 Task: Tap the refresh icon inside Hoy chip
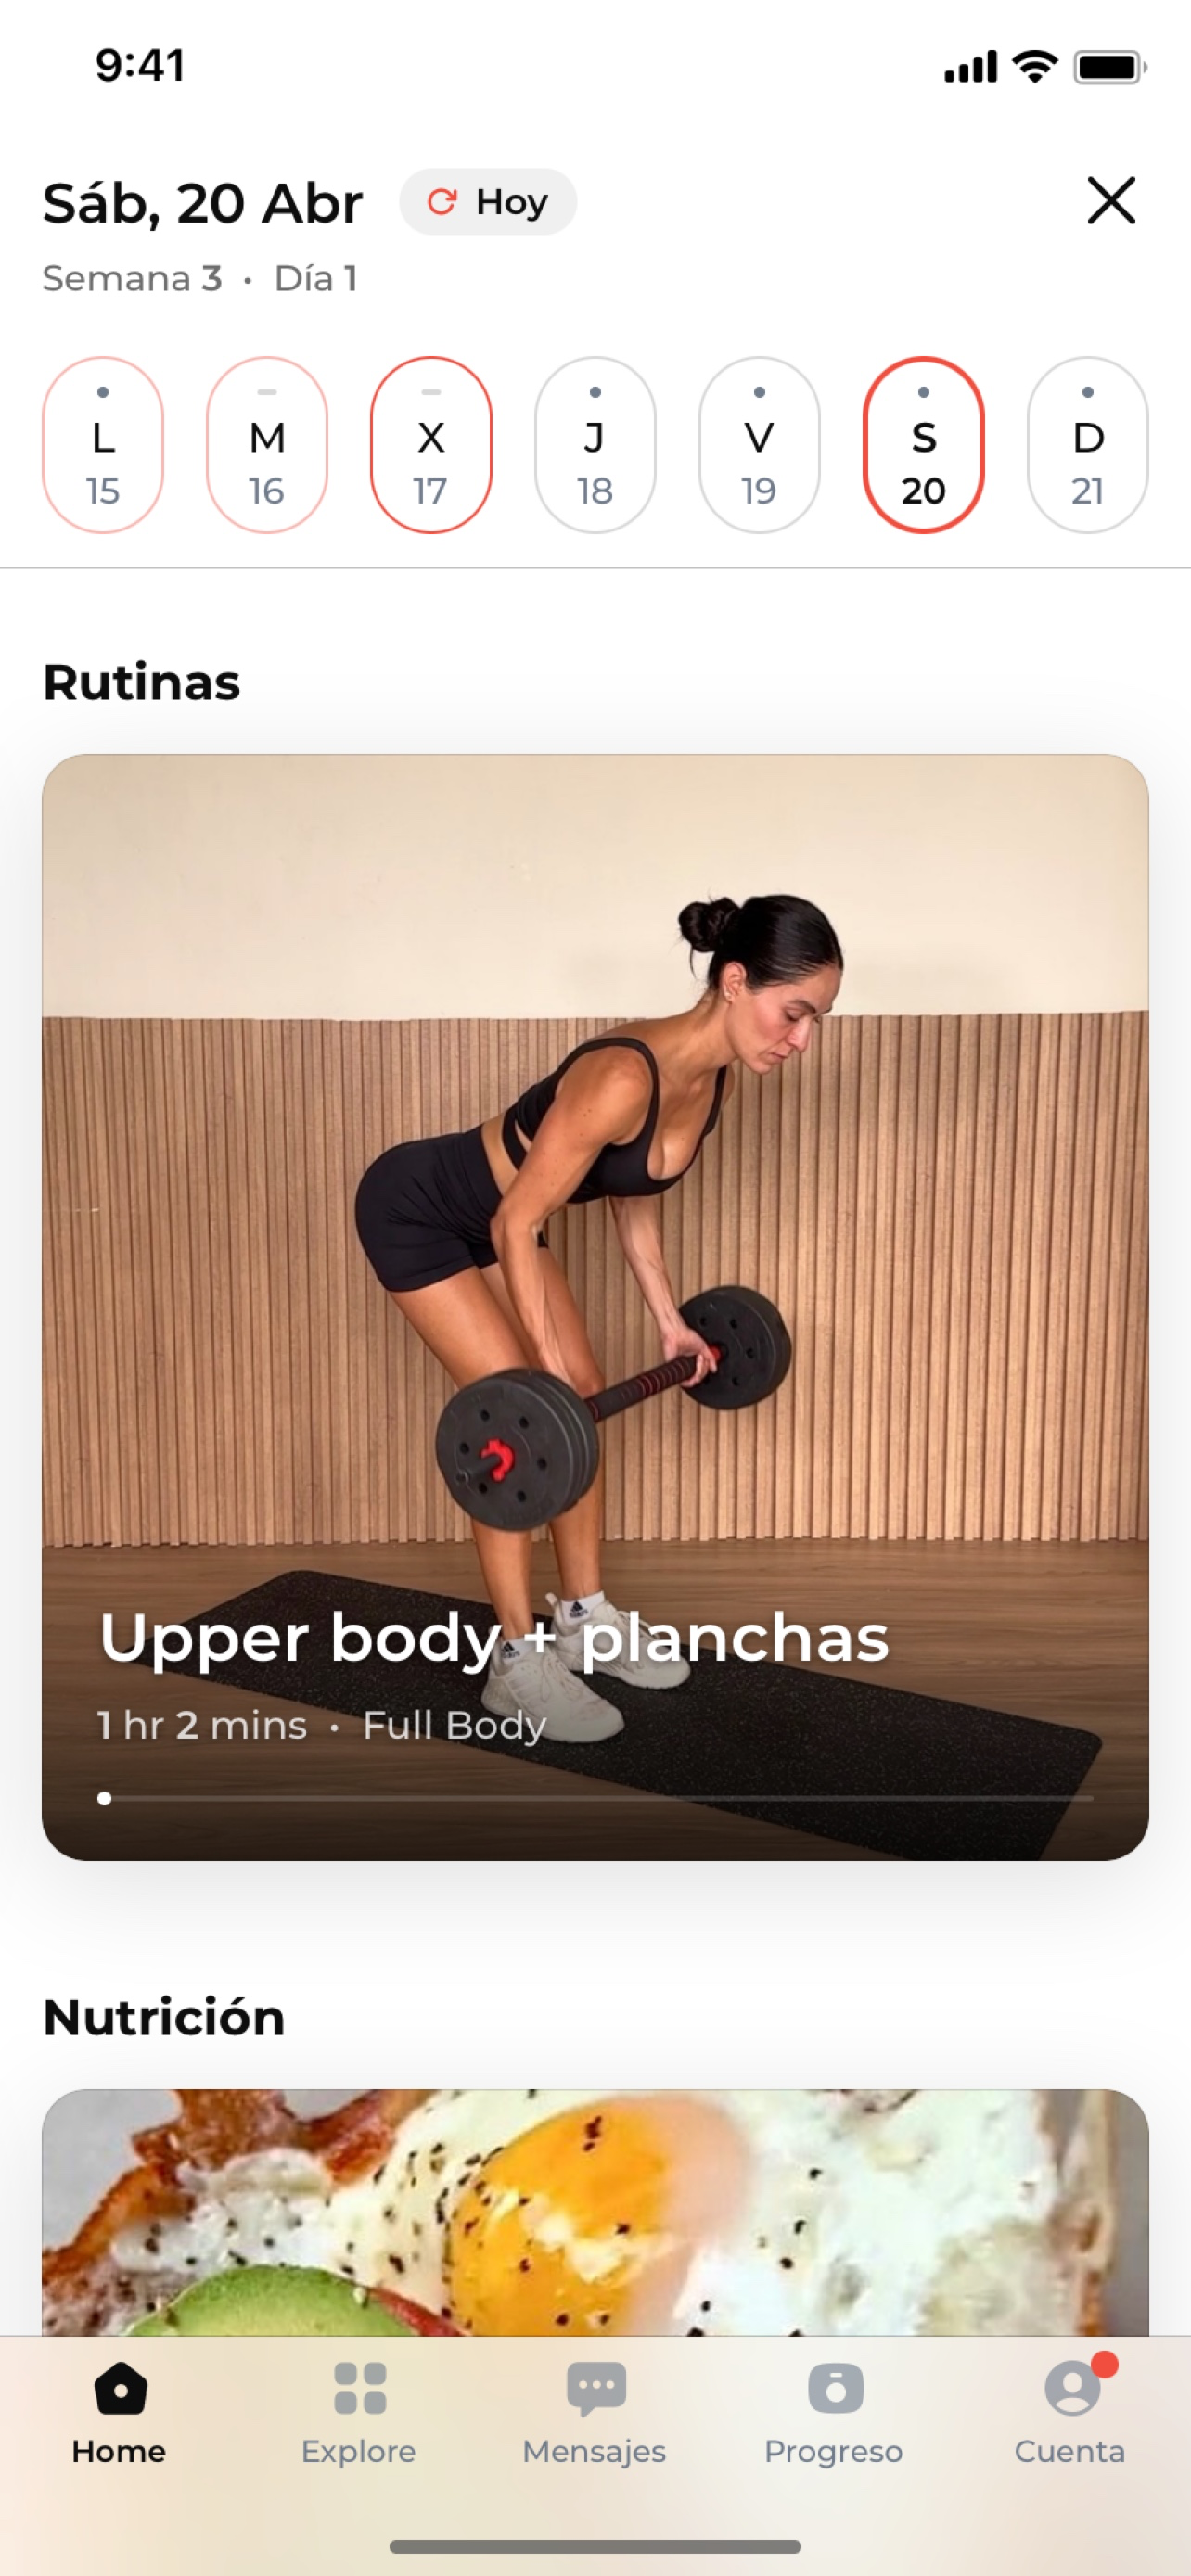[x=441, y=202]
